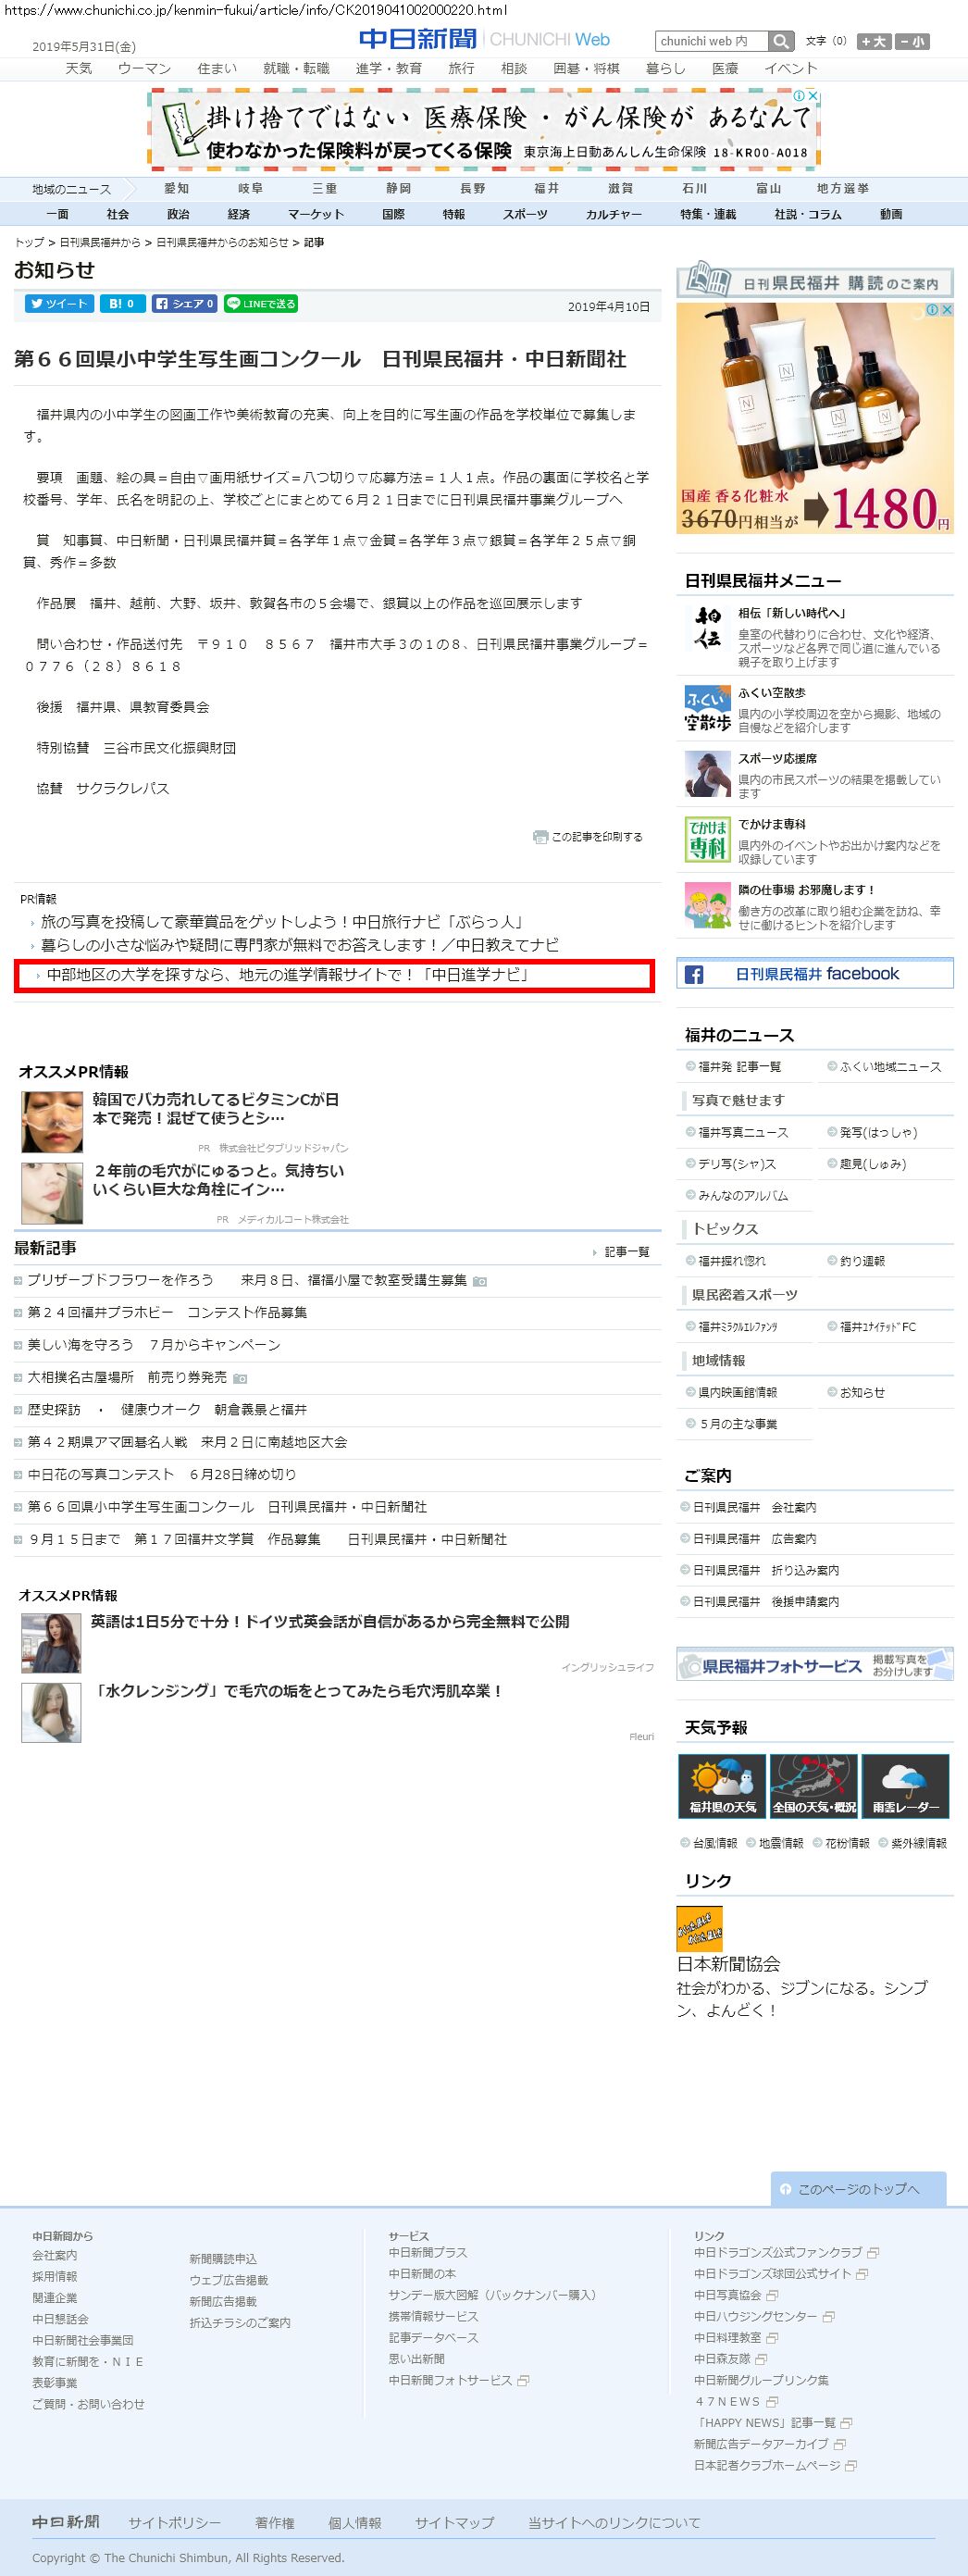Open the ふくい空散歩 thumbnail
Viewport: 968px width, 2576px height.
[x=707, y=709]
